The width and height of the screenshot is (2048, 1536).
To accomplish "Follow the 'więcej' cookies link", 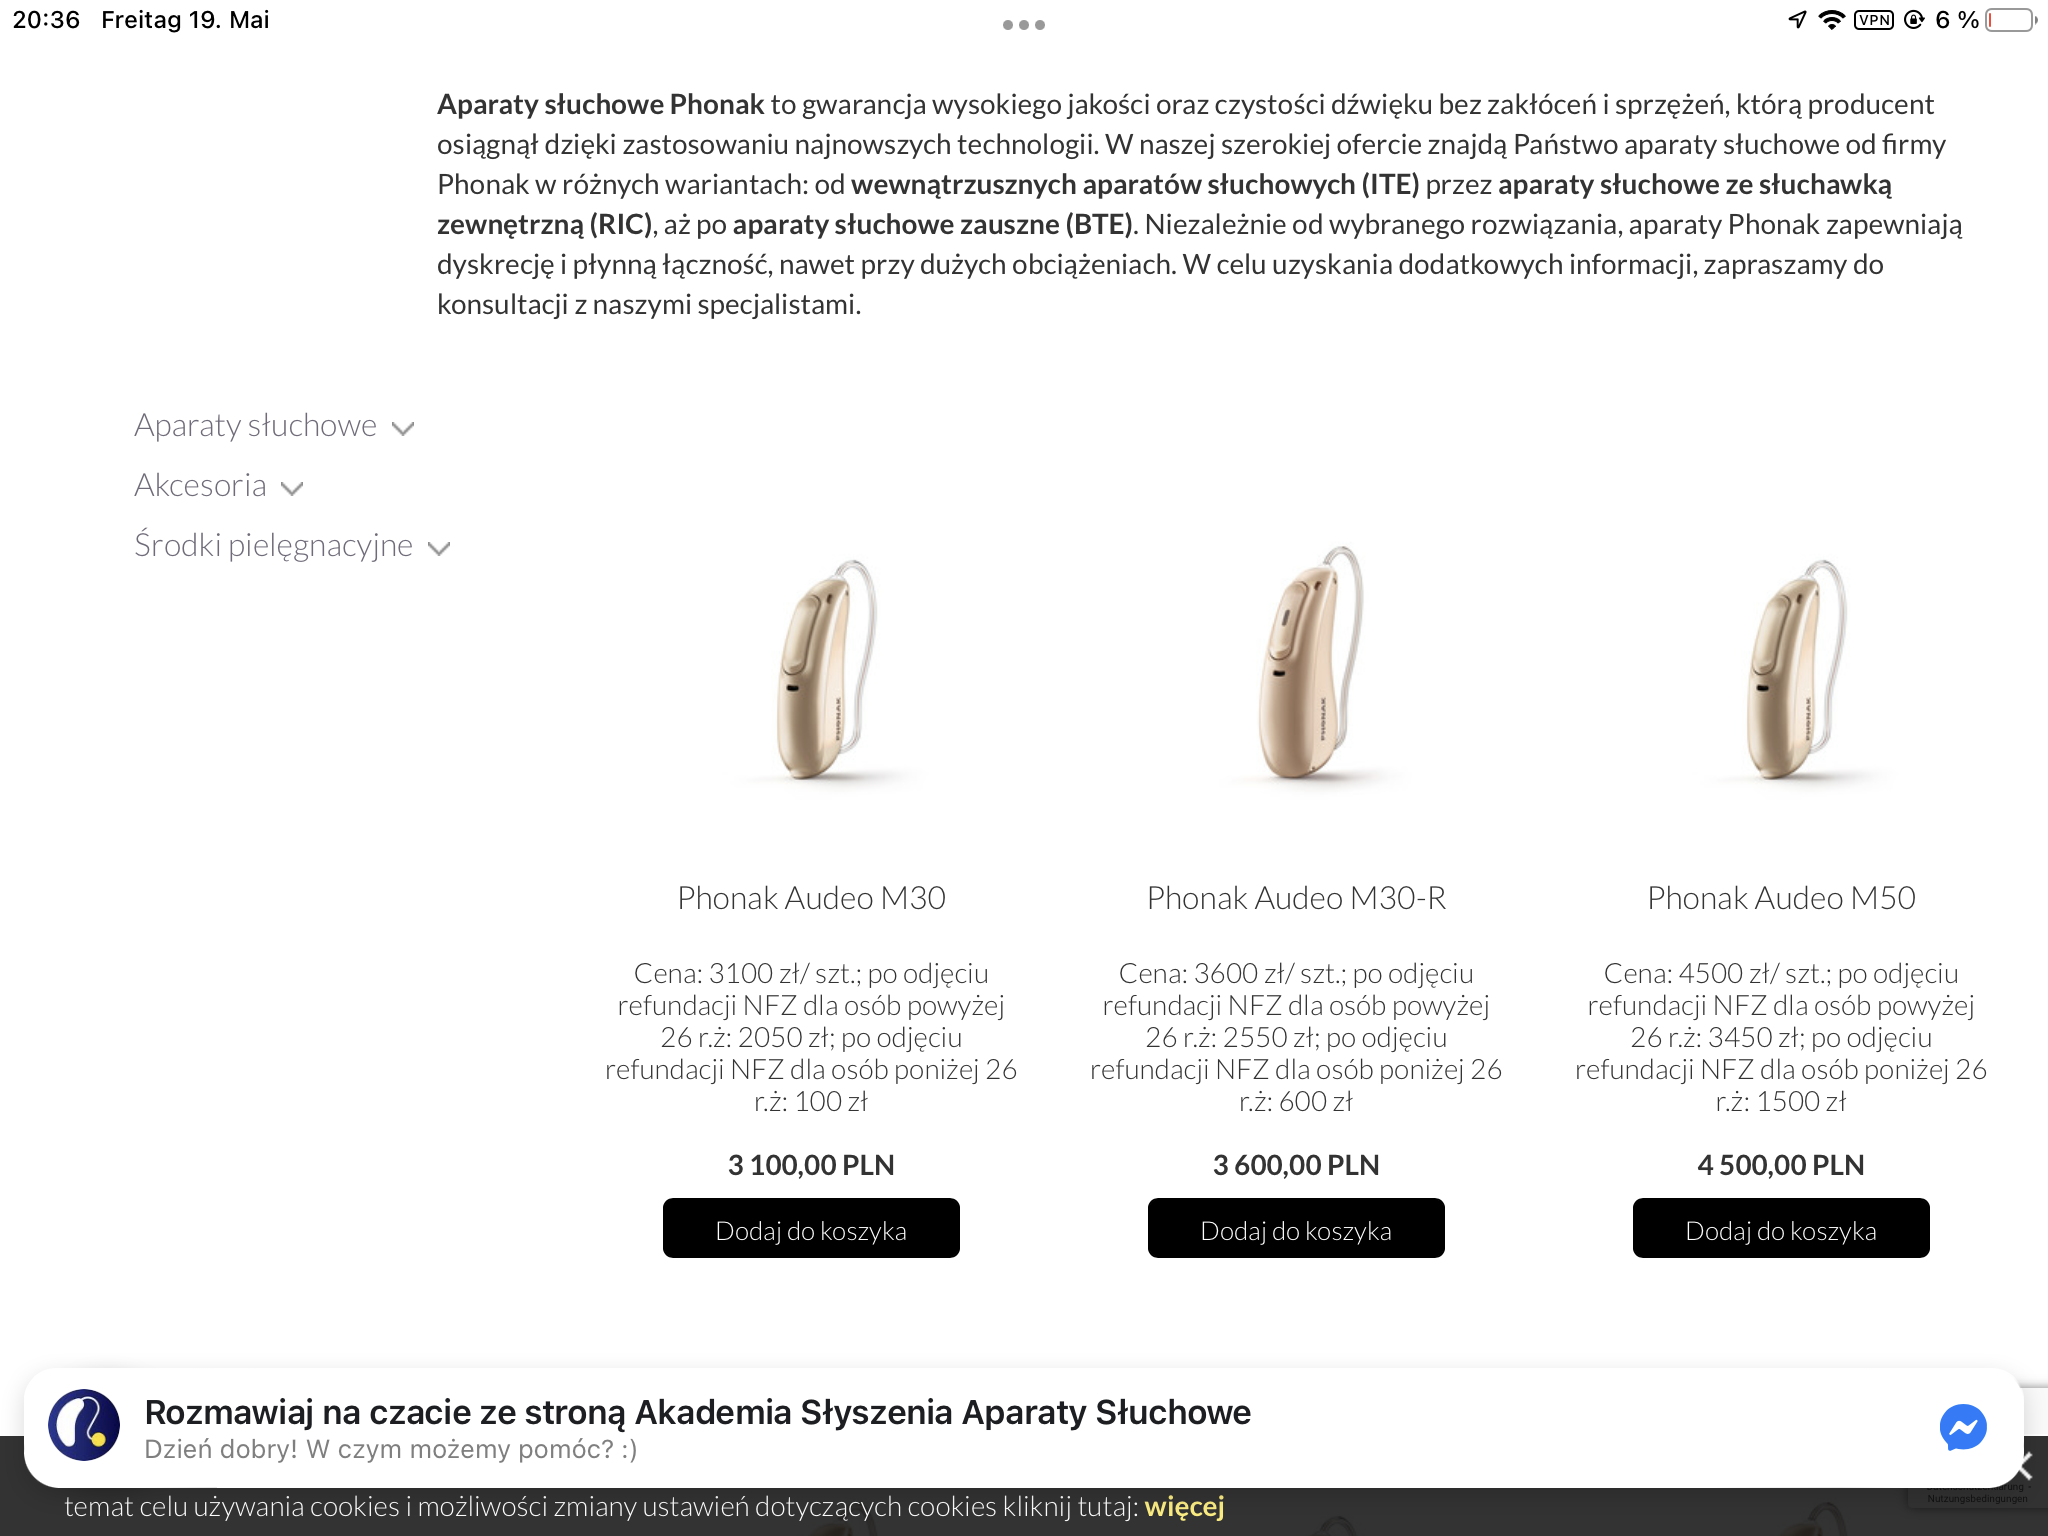I will pyautogui.click(x=1184, y=1507).
